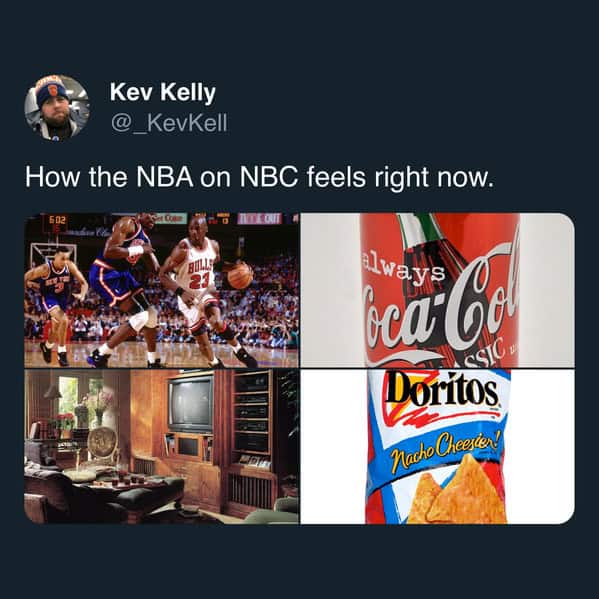Viewport: 599px width, 599px height.
Task: Click the Knicks player on the far left
Action: (54, 305)
